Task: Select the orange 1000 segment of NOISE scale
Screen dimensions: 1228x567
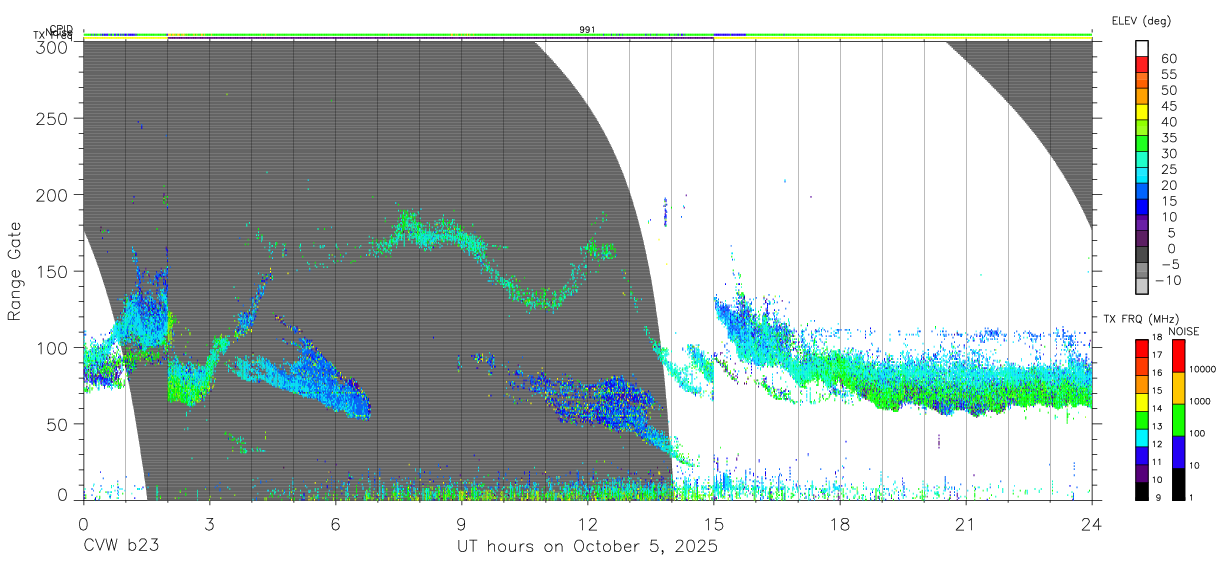Action: click(x=1178, y=386)
